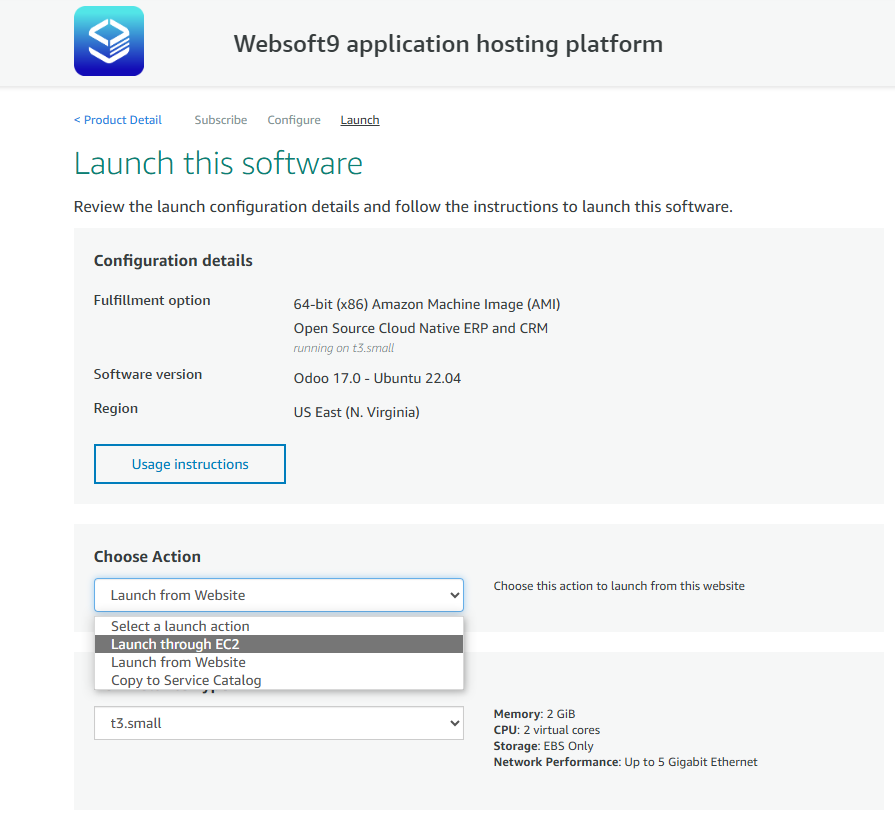The width and height of the screenshot is (895, 819).
Task: Click the Websoft9 logo icon
Action: (109, 41)
